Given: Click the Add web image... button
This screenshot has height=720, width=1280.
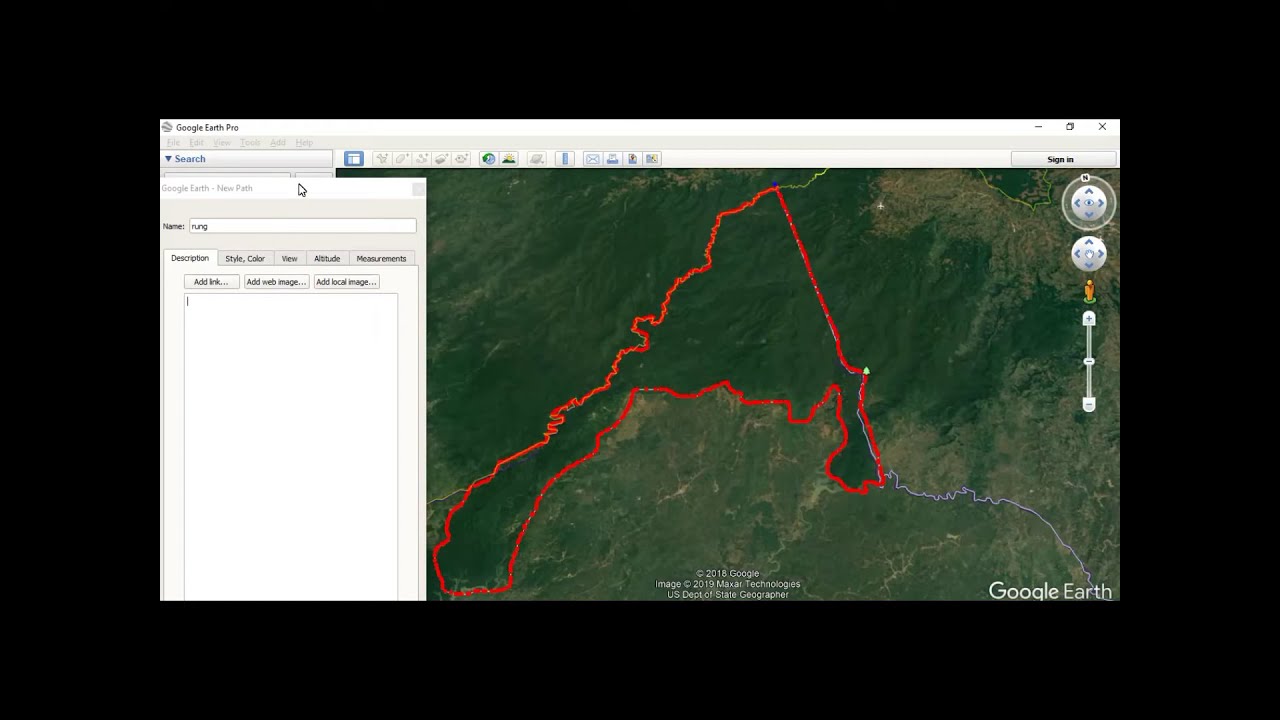Looking at the screenshot, I should pos(276,282).
